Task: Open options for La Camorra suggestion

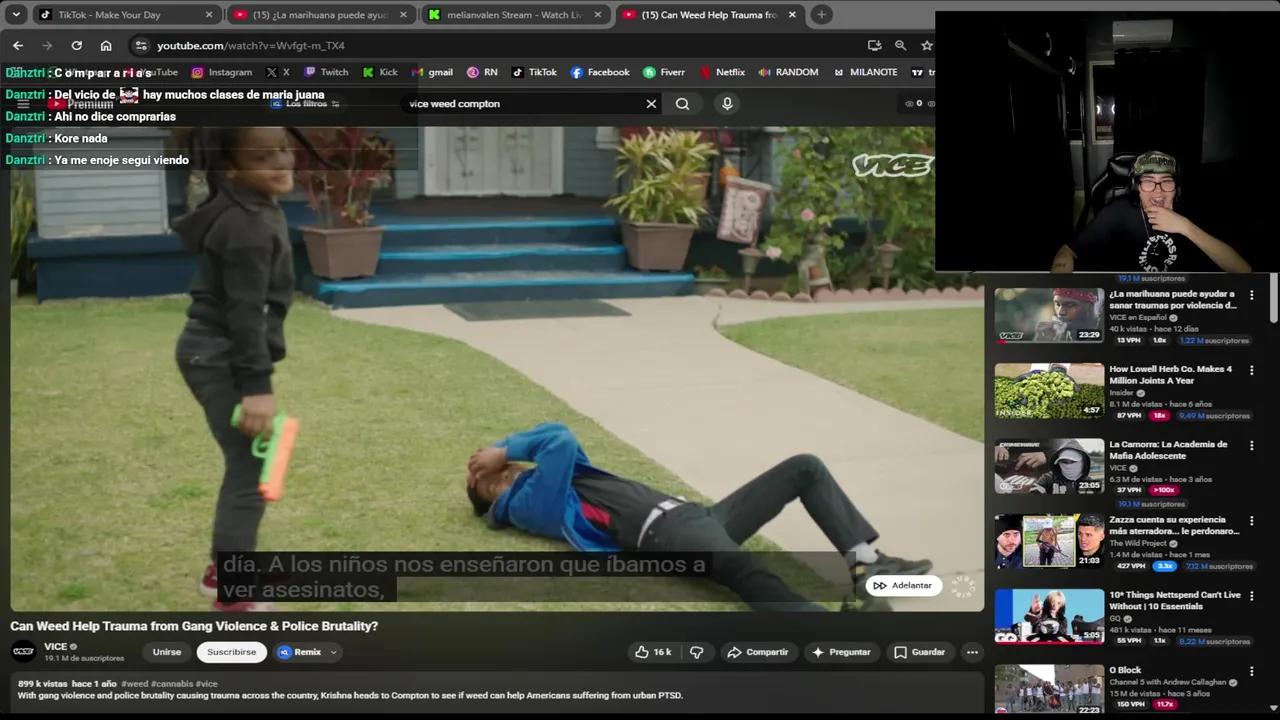Action: pos(1251,445)
